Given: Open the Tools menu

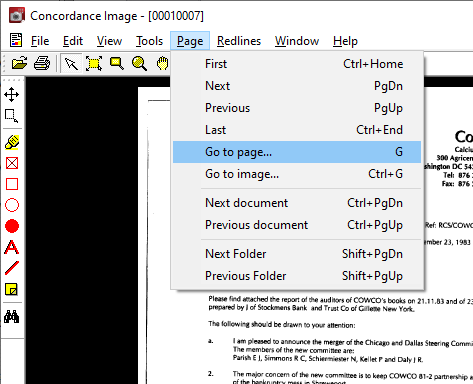Looking at the screenshot, I should [x=149, y=41].
